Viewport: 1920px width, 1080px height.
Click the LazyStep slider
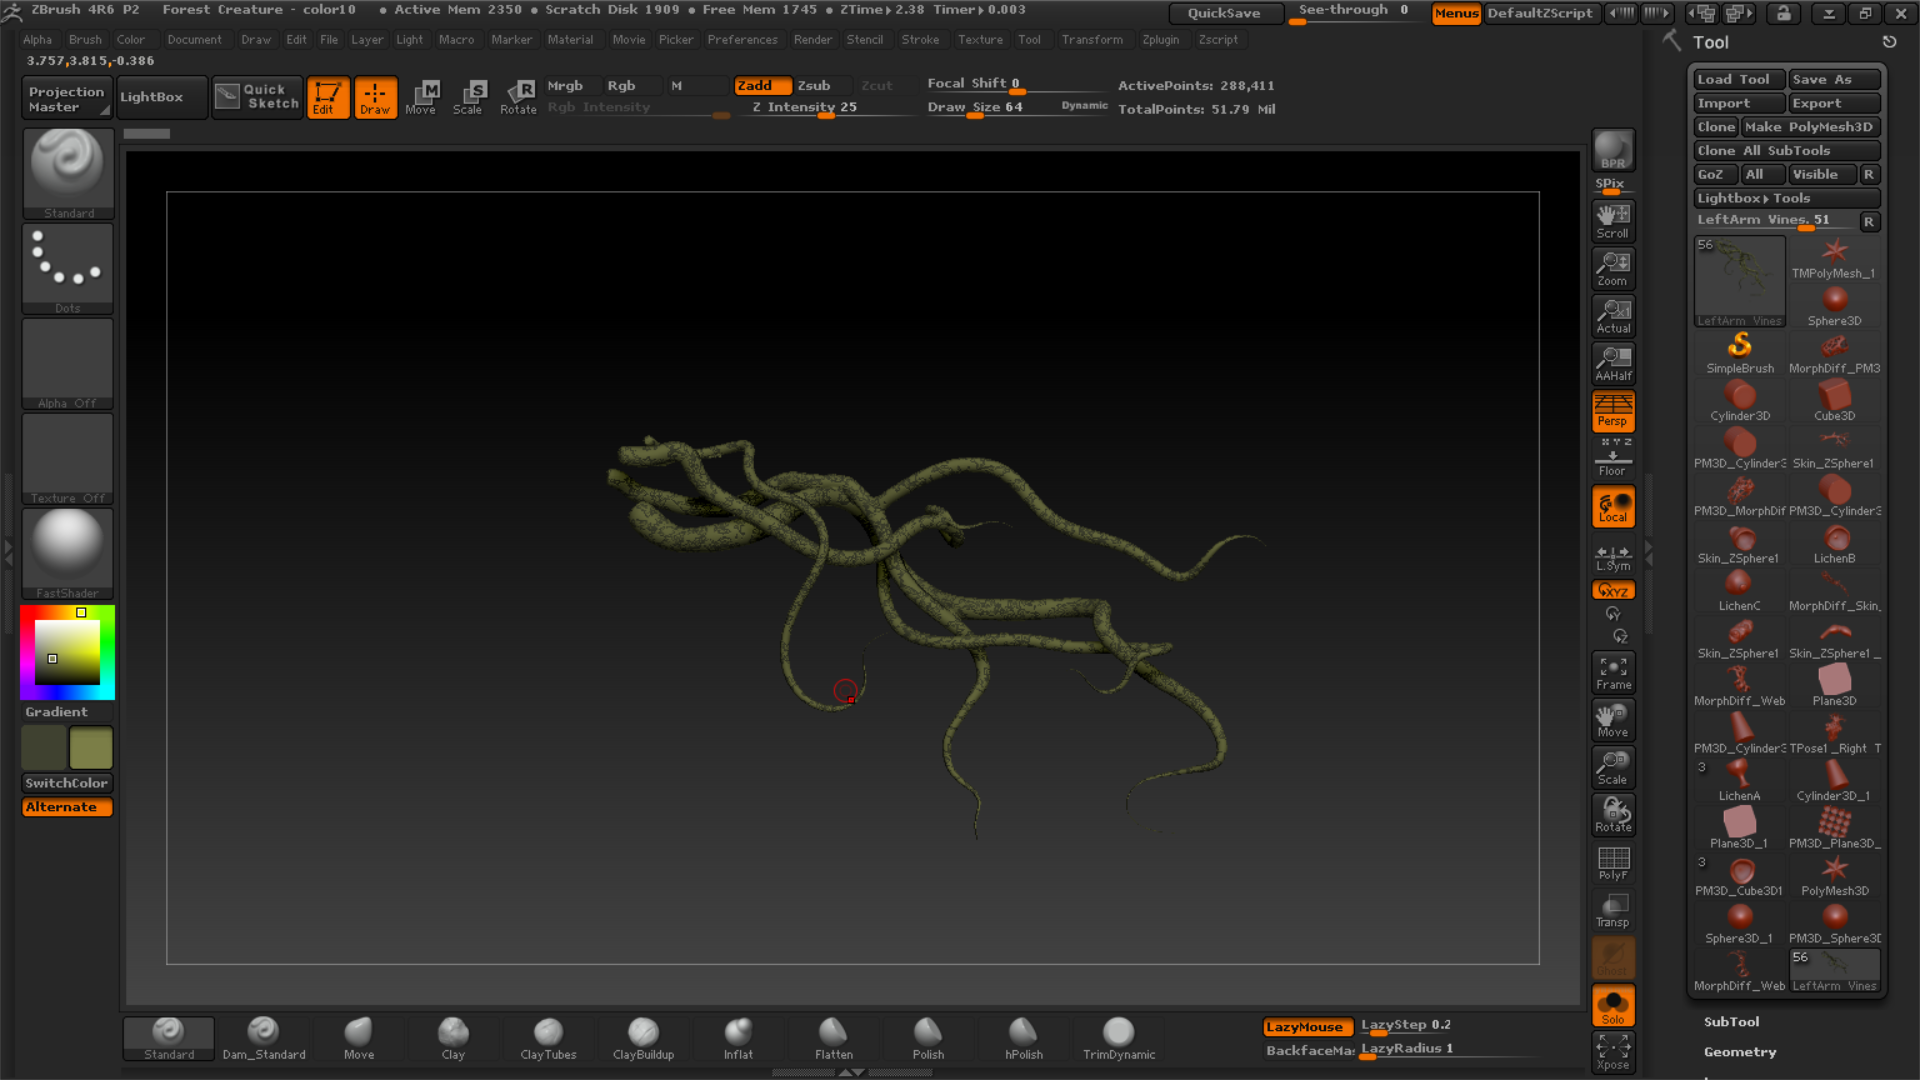click(1448, 1026)
